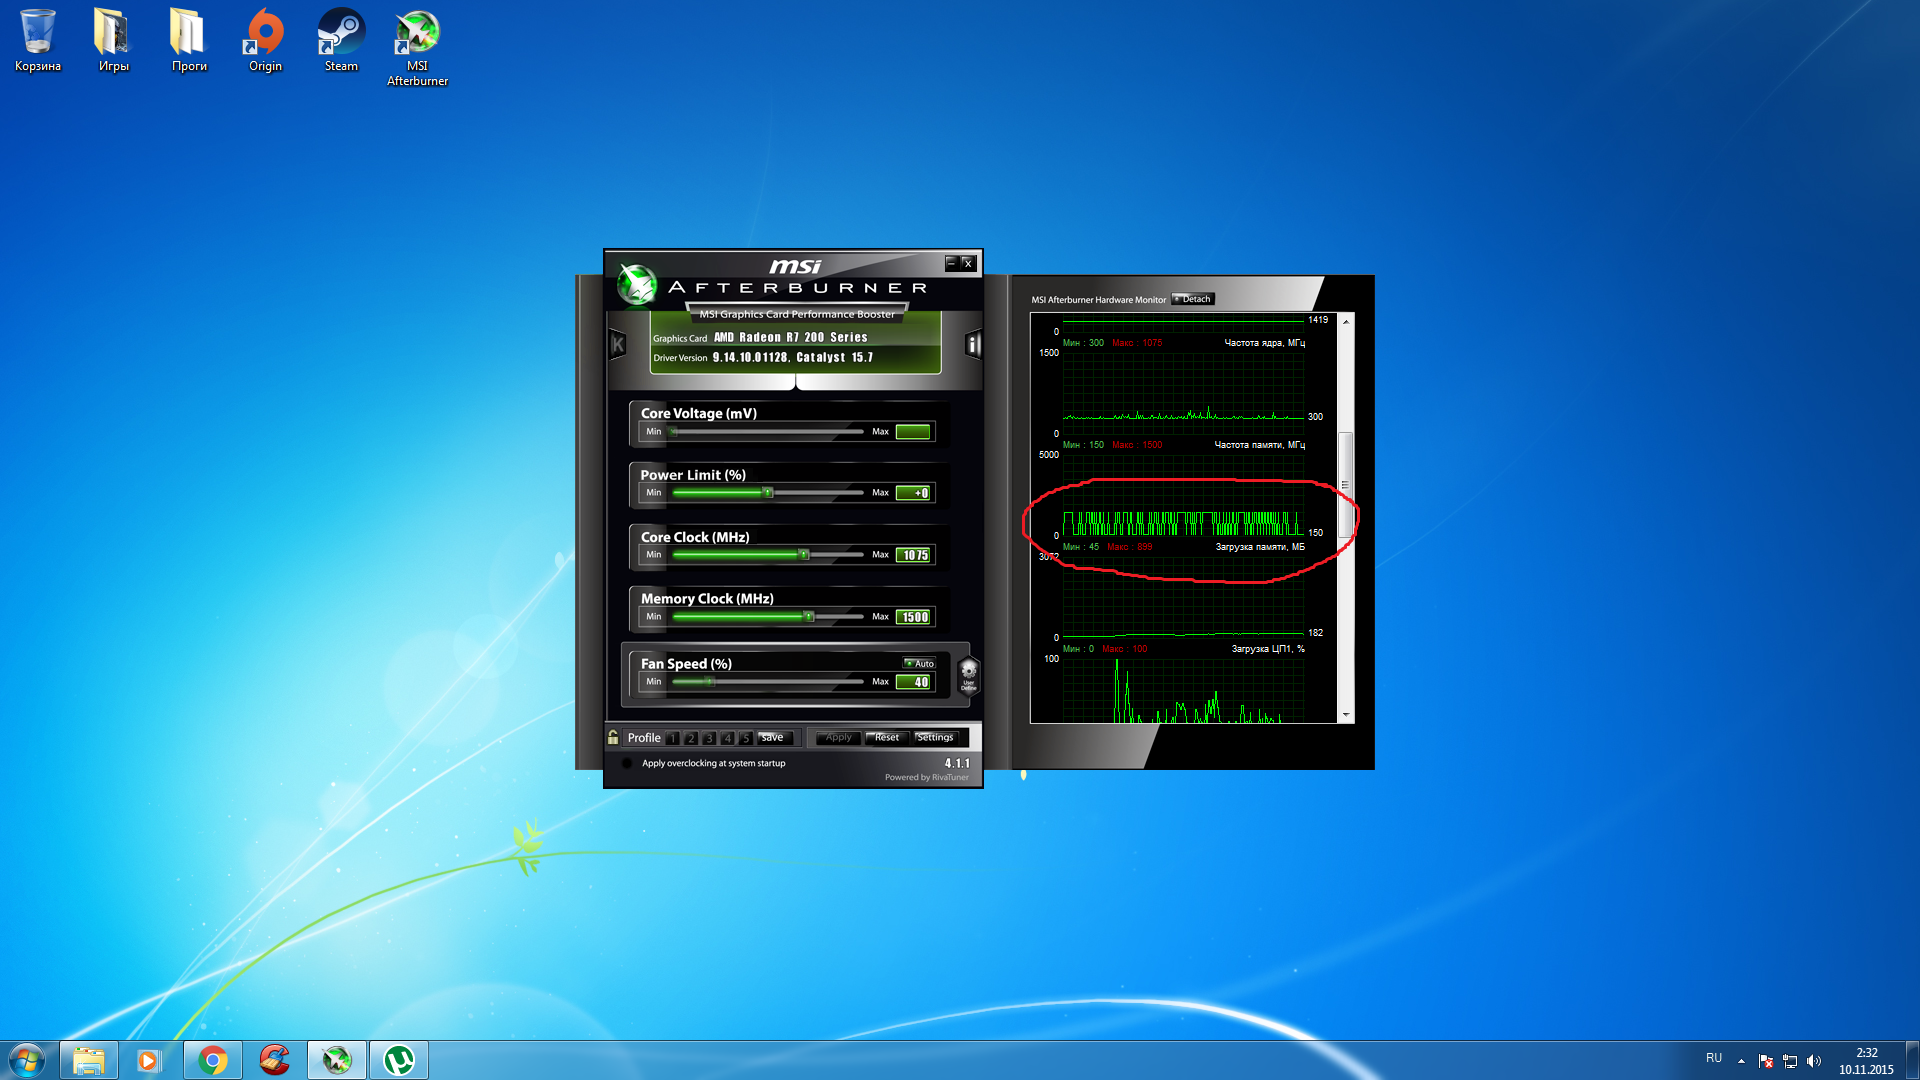Open the Windows Start menu
This screenshot has width=1920, height=1080.
26,1060
